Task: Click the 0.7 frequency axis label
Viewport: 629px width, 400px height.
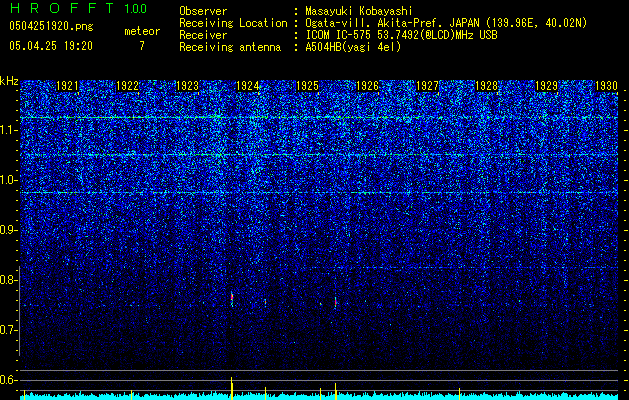Action: click(9, 330)
